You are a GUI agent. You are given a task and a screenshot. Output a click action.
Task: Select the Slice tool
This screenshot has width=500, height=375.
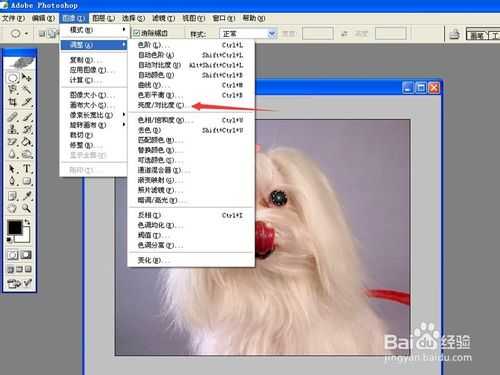click(27, 102)
